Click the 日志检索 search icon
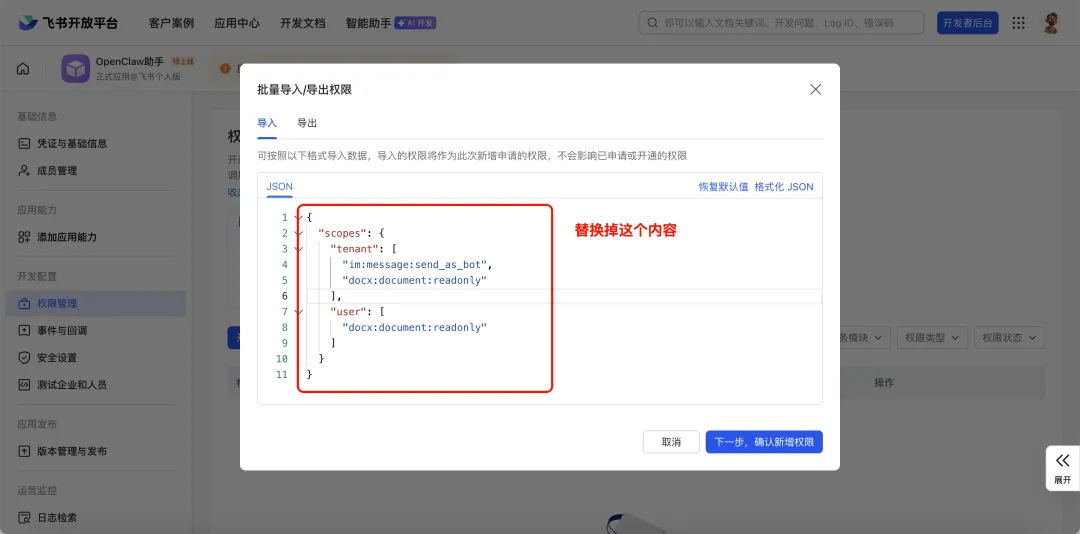1080x534 pixels. coord(24,517)
